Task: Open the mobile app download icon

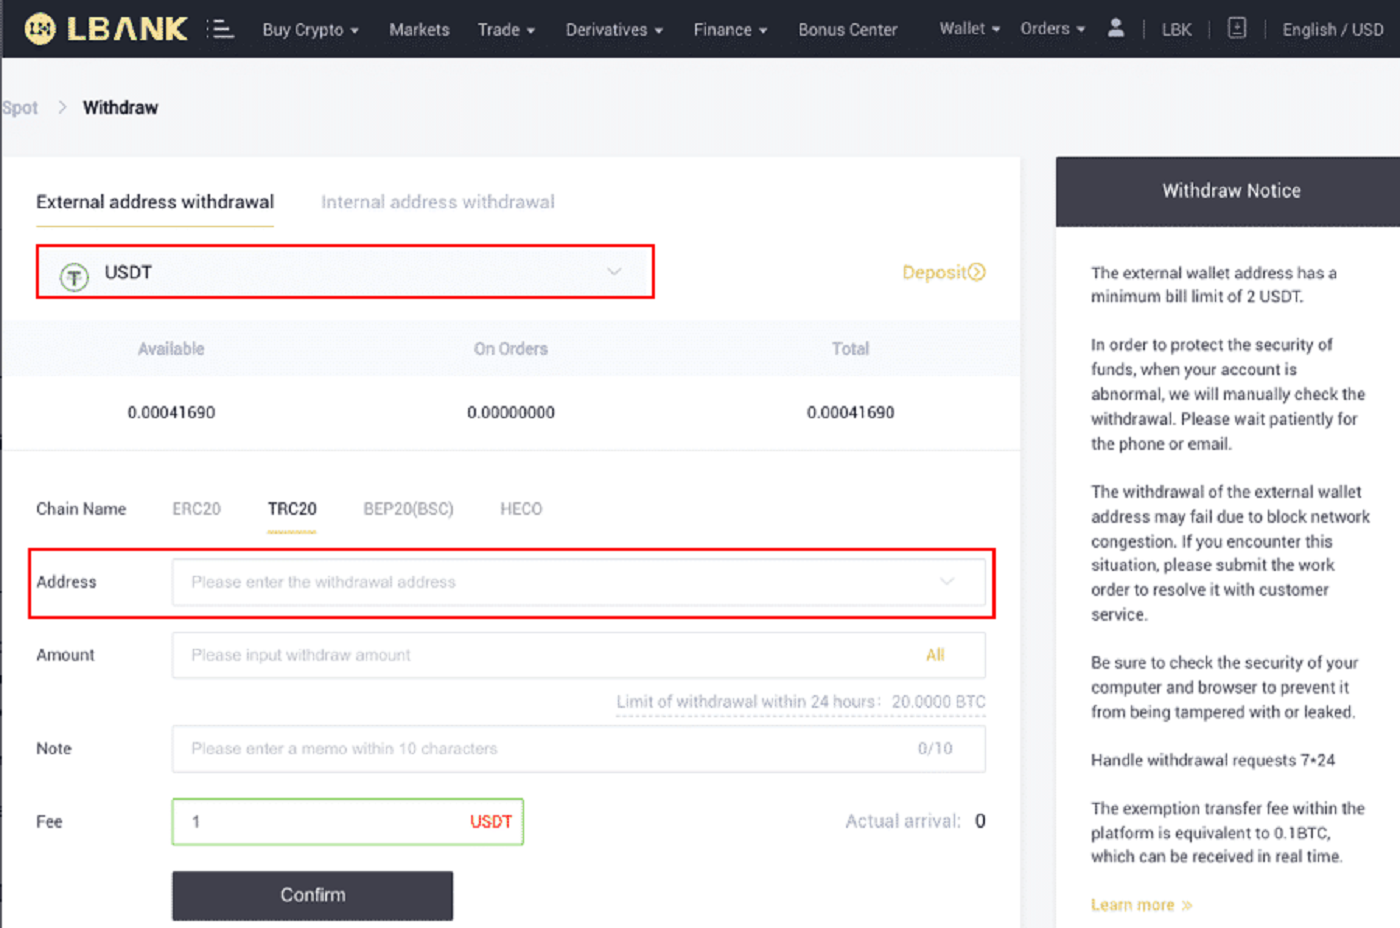Action: click(x=1237, y=28)
